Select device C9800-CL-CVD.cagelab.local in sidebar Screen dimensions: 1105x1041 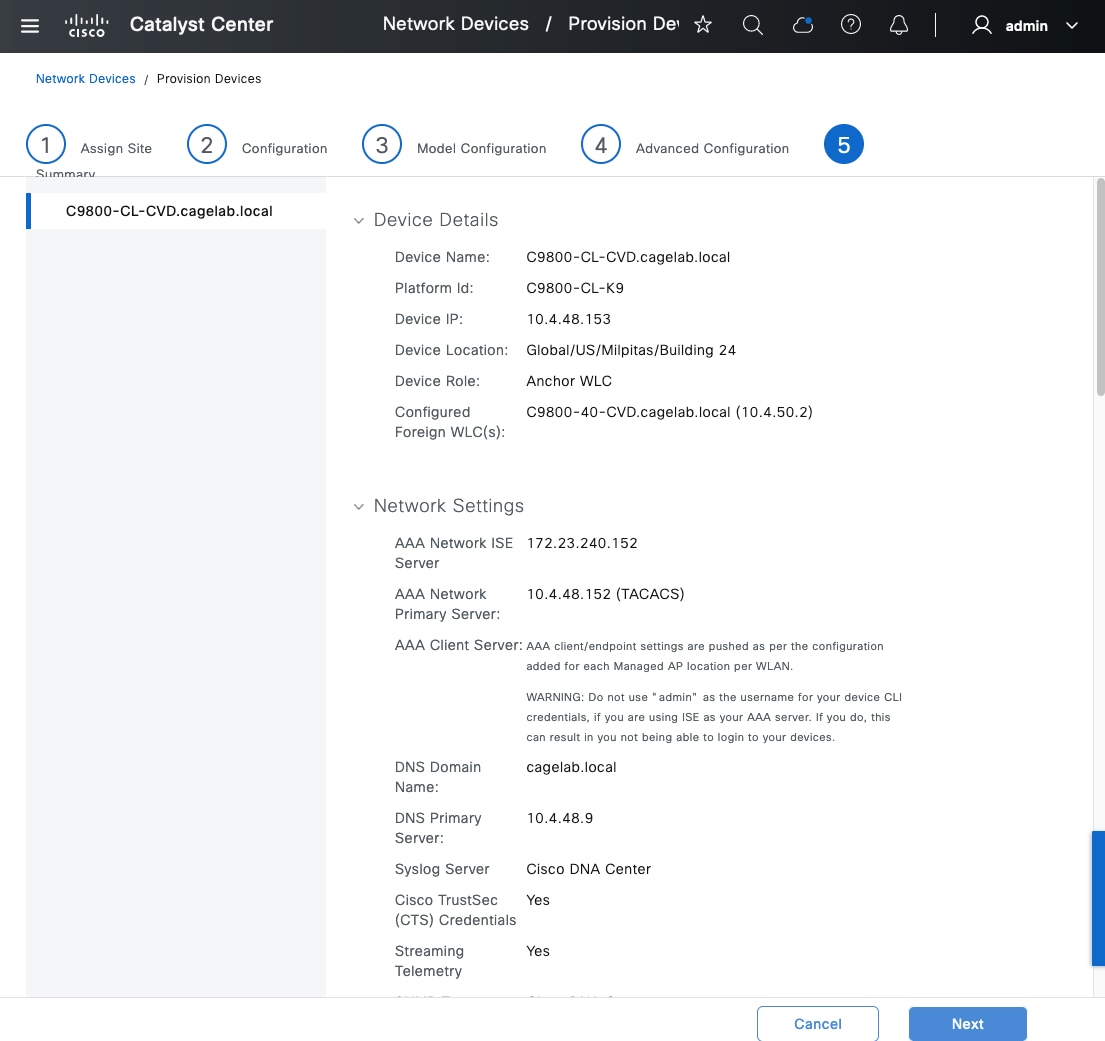click(x=176, y=211)
